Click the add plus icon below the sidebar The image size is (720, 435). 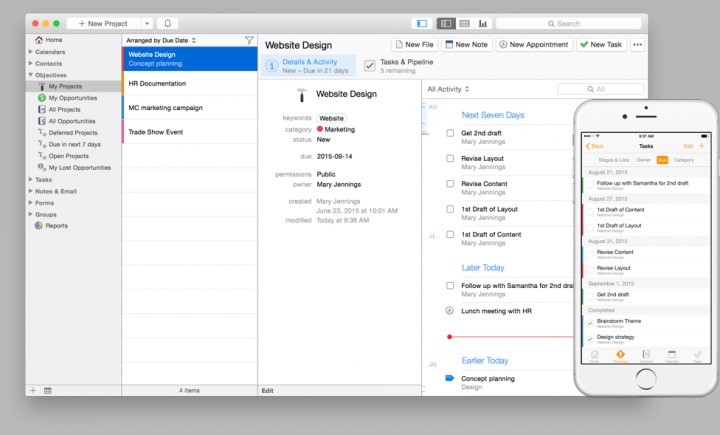(x=33, y=390)
